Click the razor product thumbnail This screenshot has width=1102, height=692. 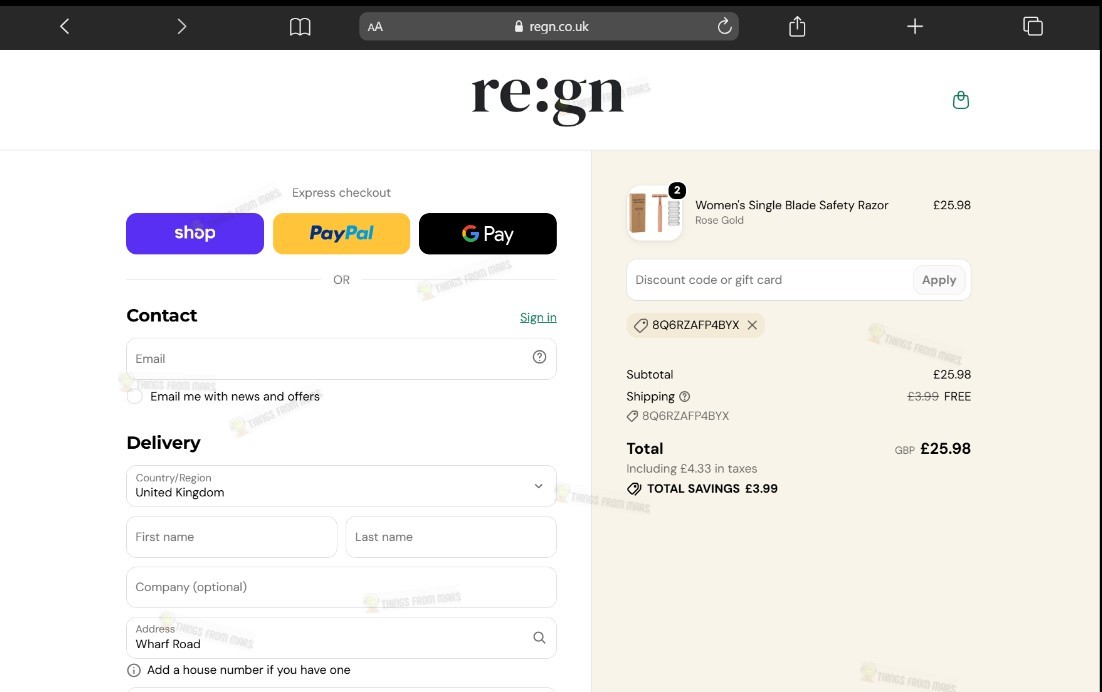coord(655,213)
